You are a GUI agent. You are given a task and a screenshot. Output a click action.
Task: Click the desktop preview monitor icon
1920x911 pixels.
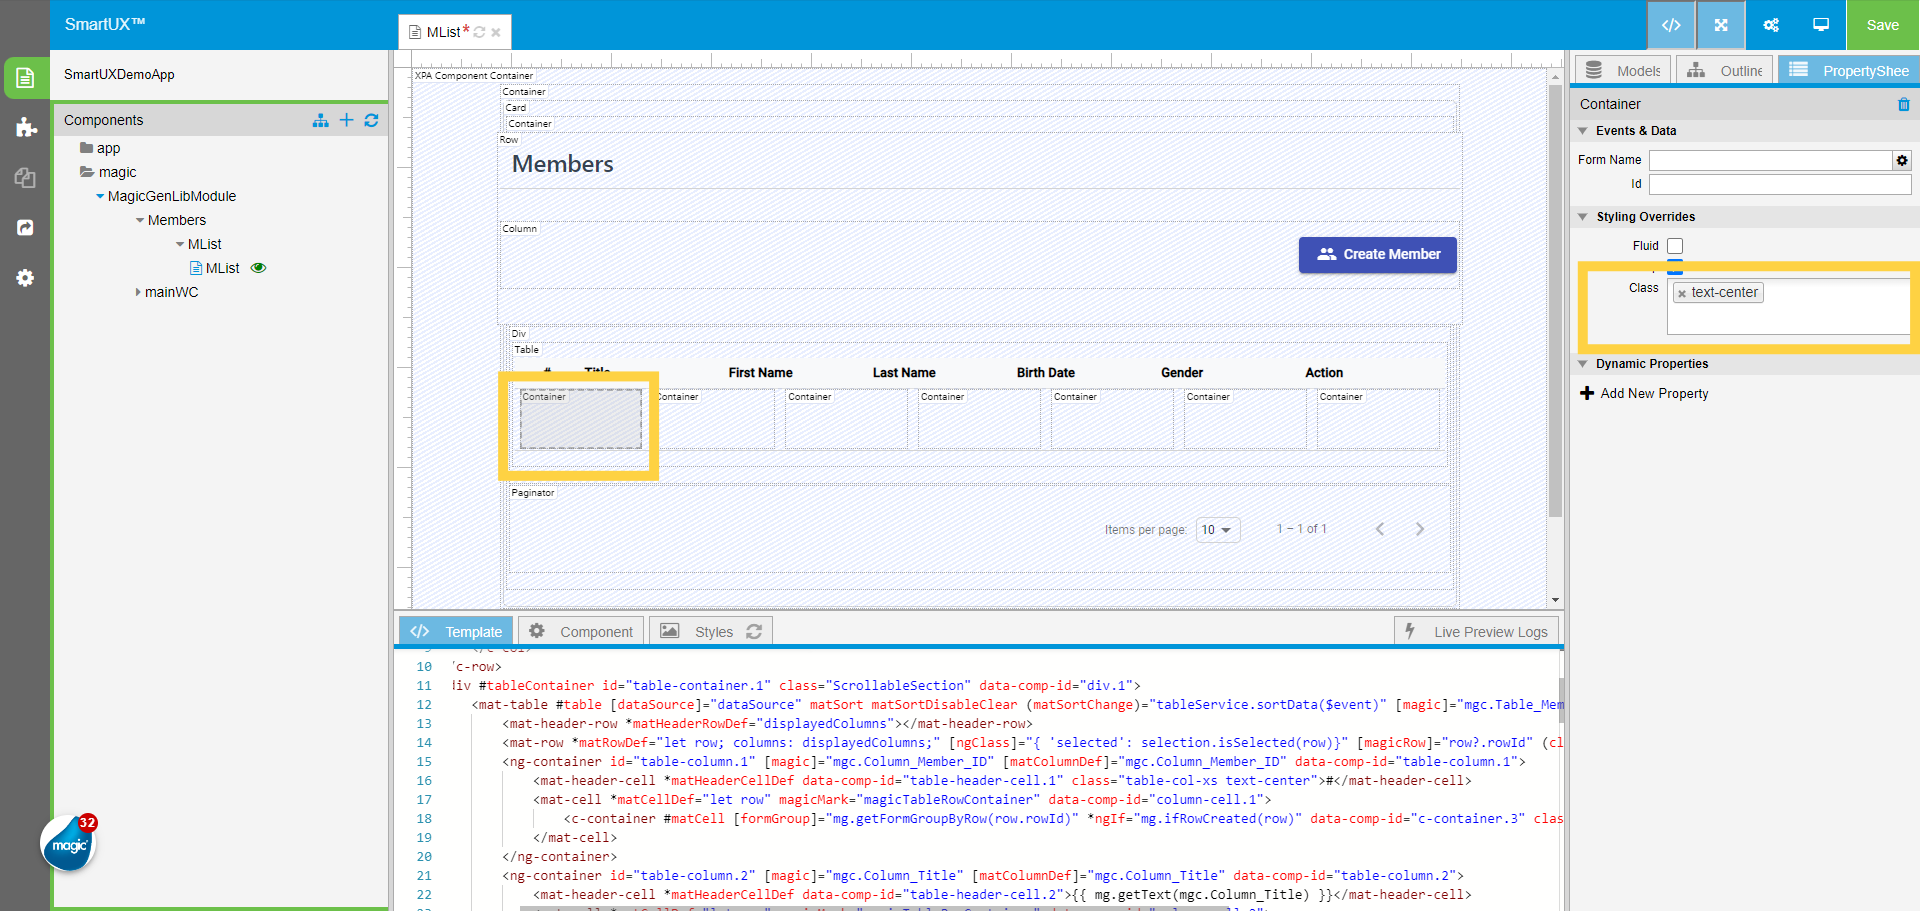[x=1820, y=25]
